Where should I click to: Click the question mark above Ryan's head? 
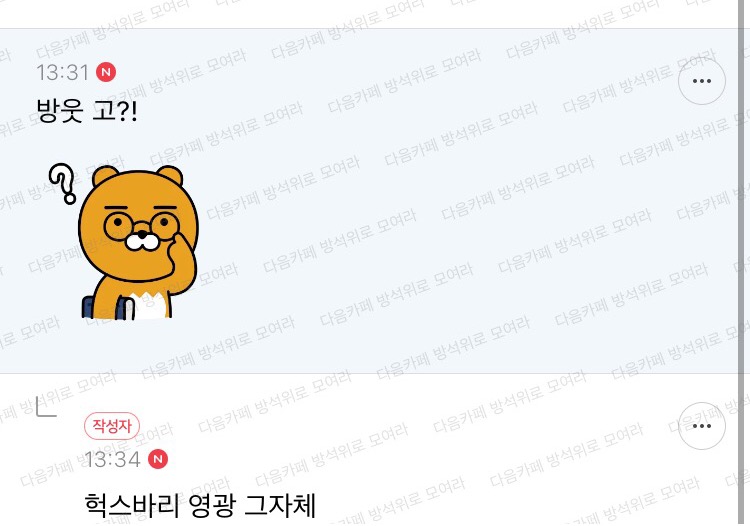tap(63, 183)
